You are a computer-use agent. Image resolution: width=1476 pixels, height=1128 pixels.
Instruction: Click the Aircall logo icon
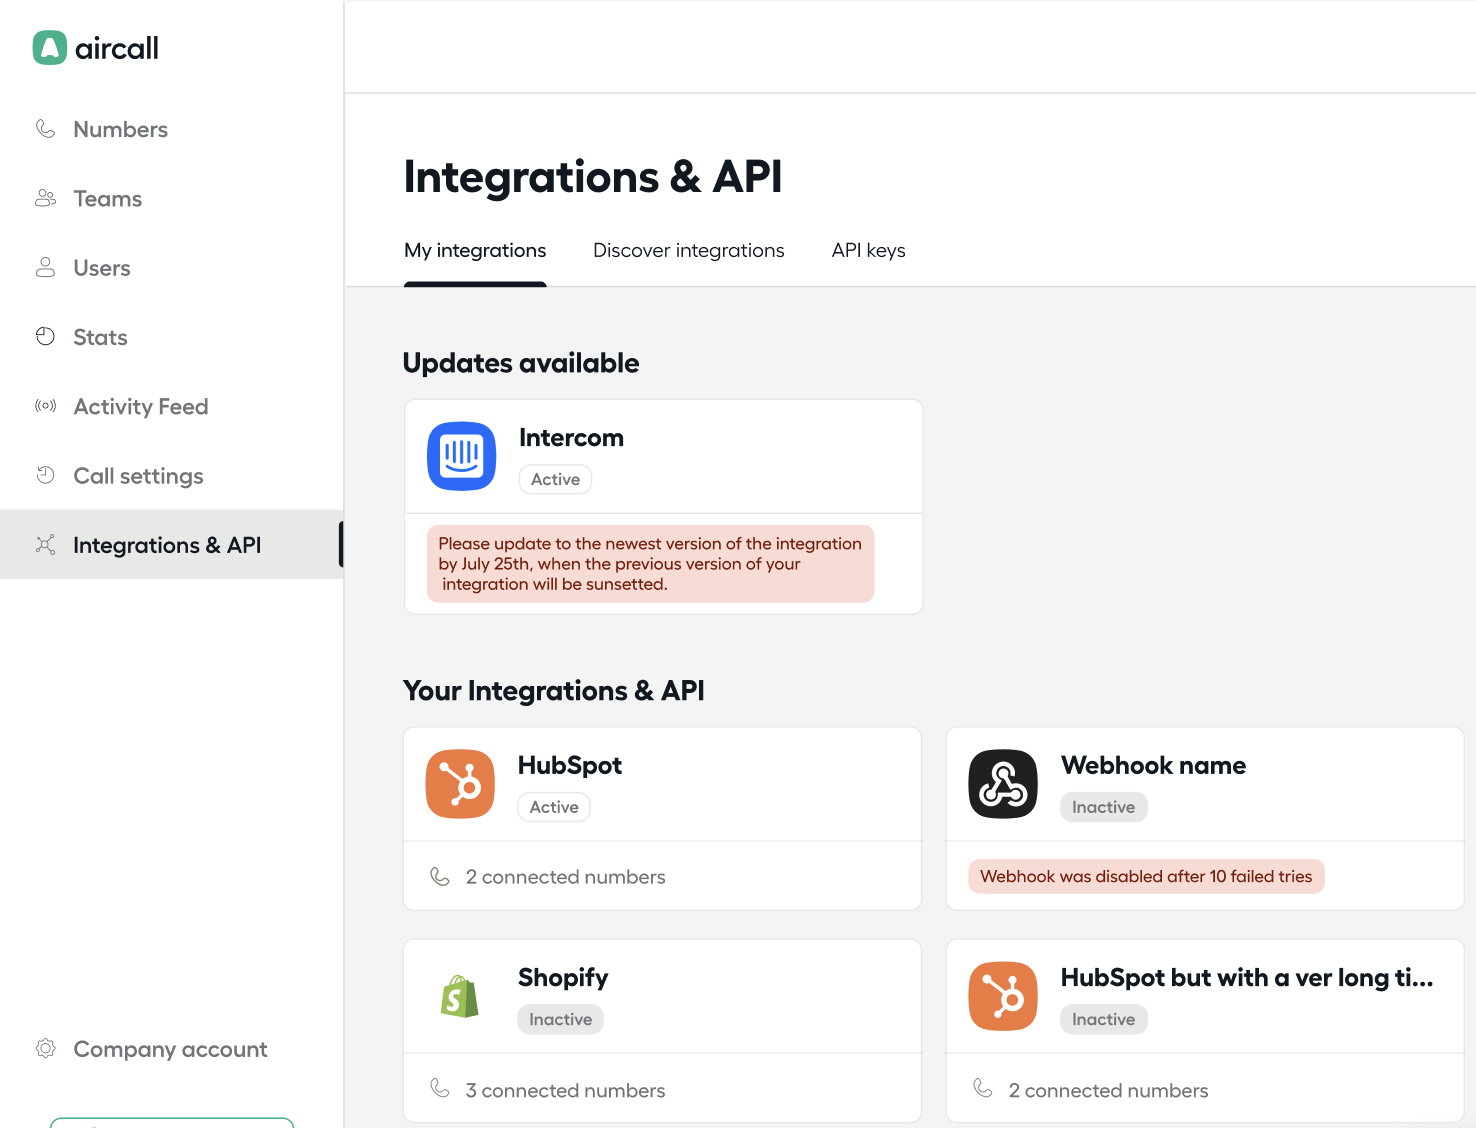[x=50, y=48]
